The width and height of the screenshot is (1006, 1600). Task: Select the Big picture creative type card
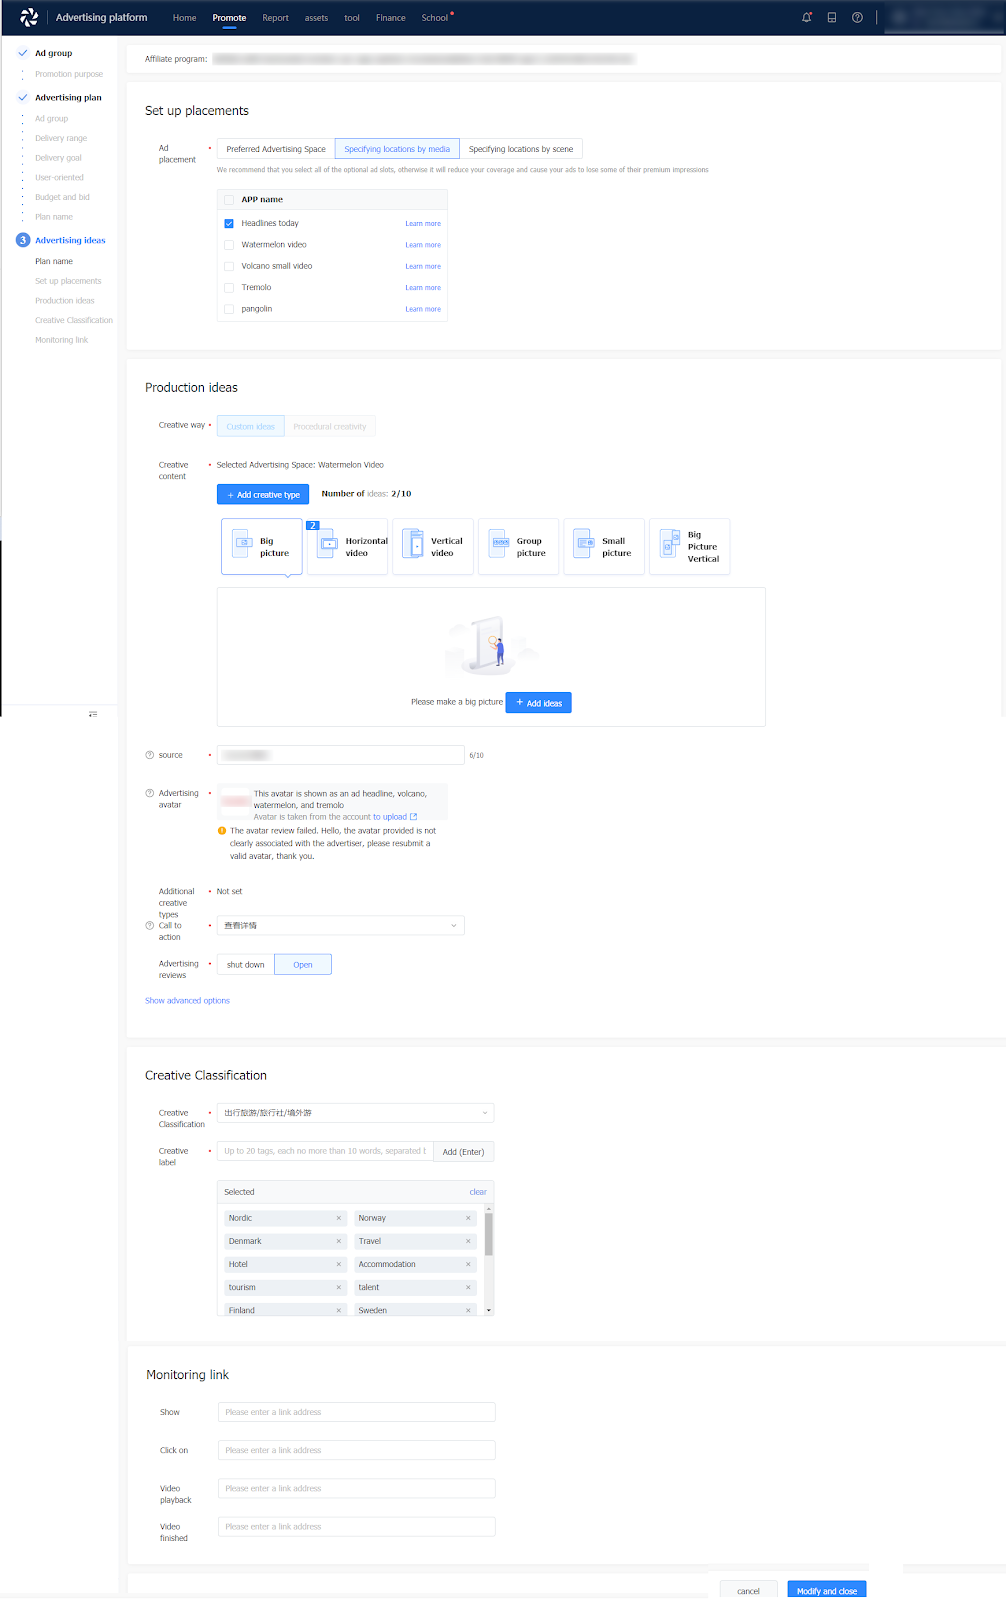262,546
